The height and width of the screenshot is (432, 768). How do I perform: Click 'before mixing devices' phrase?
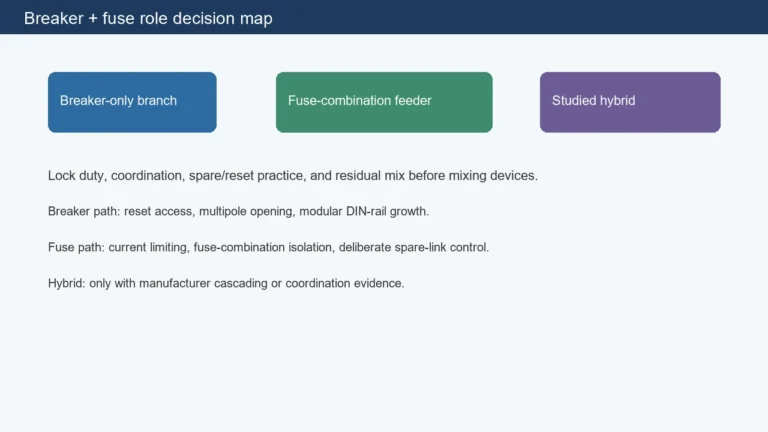click(x=471, y=175)
